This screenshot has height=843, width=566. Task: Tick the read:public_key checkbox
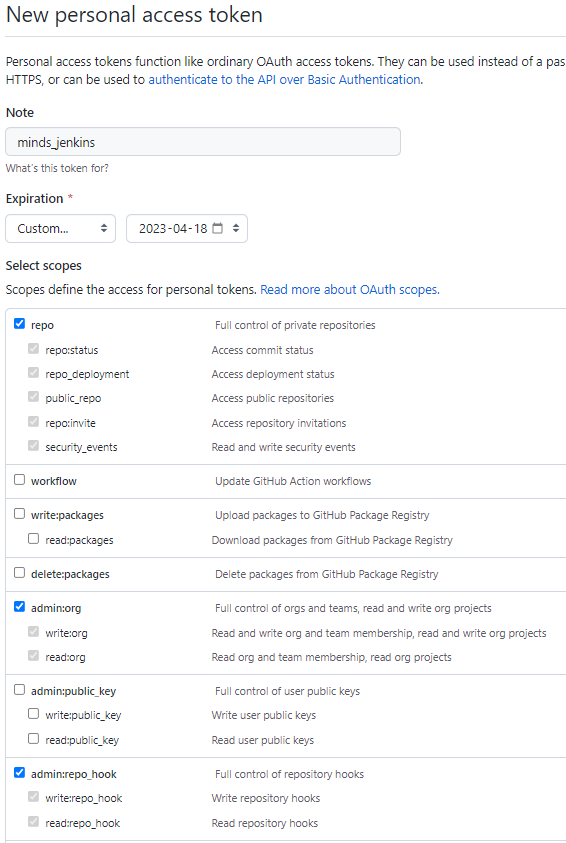33,739
